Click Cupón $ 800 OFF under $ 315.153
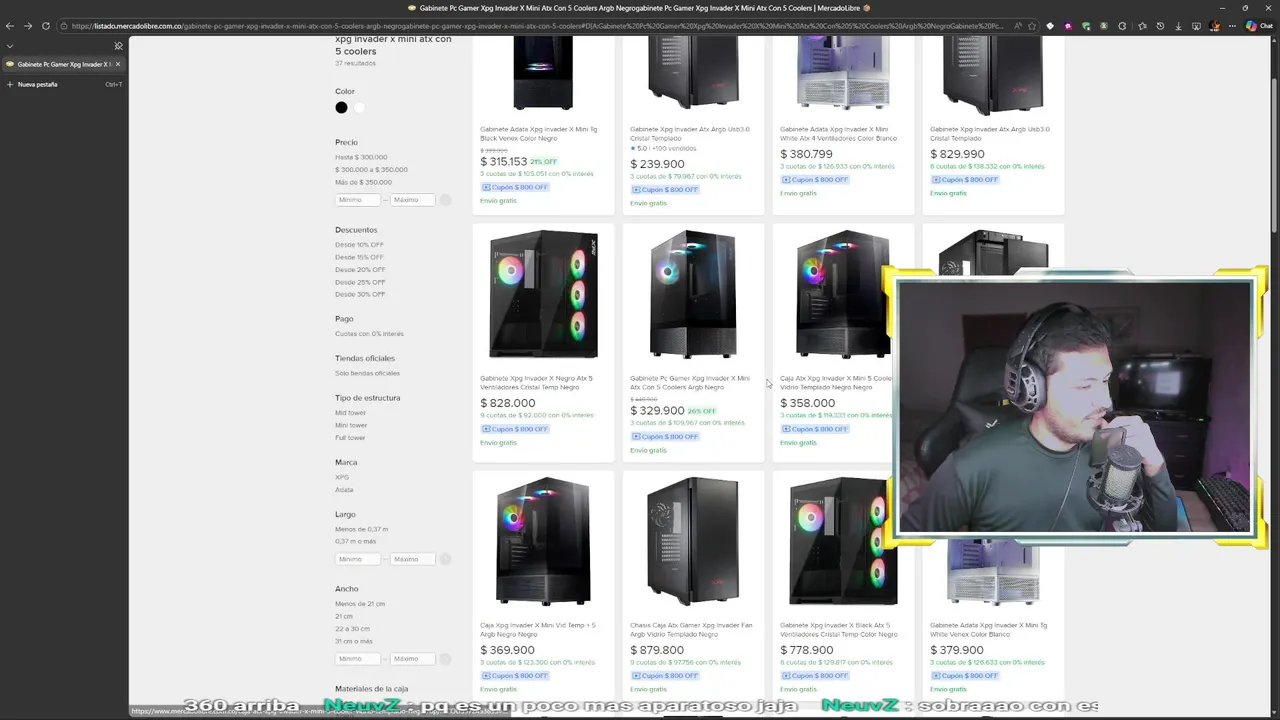Screen dimensions: 1280x720 (515, 187)
